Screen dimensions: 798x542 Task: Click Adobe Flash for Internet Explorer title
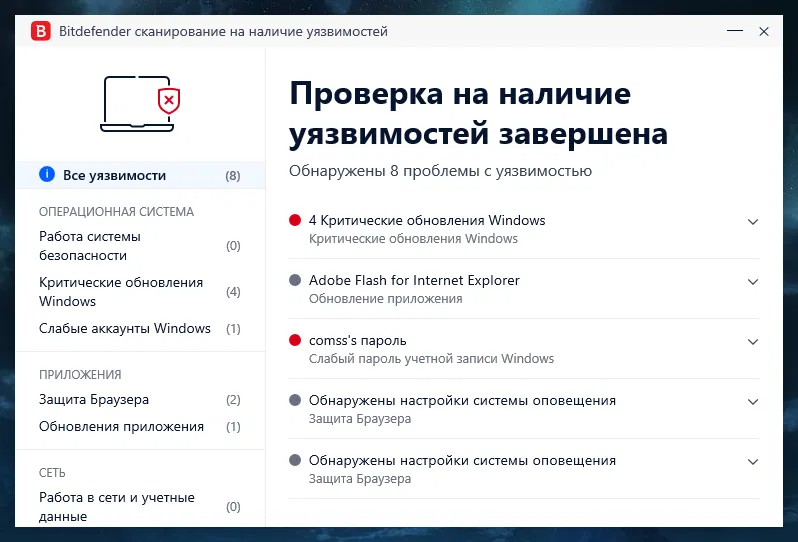coord(414,280)
